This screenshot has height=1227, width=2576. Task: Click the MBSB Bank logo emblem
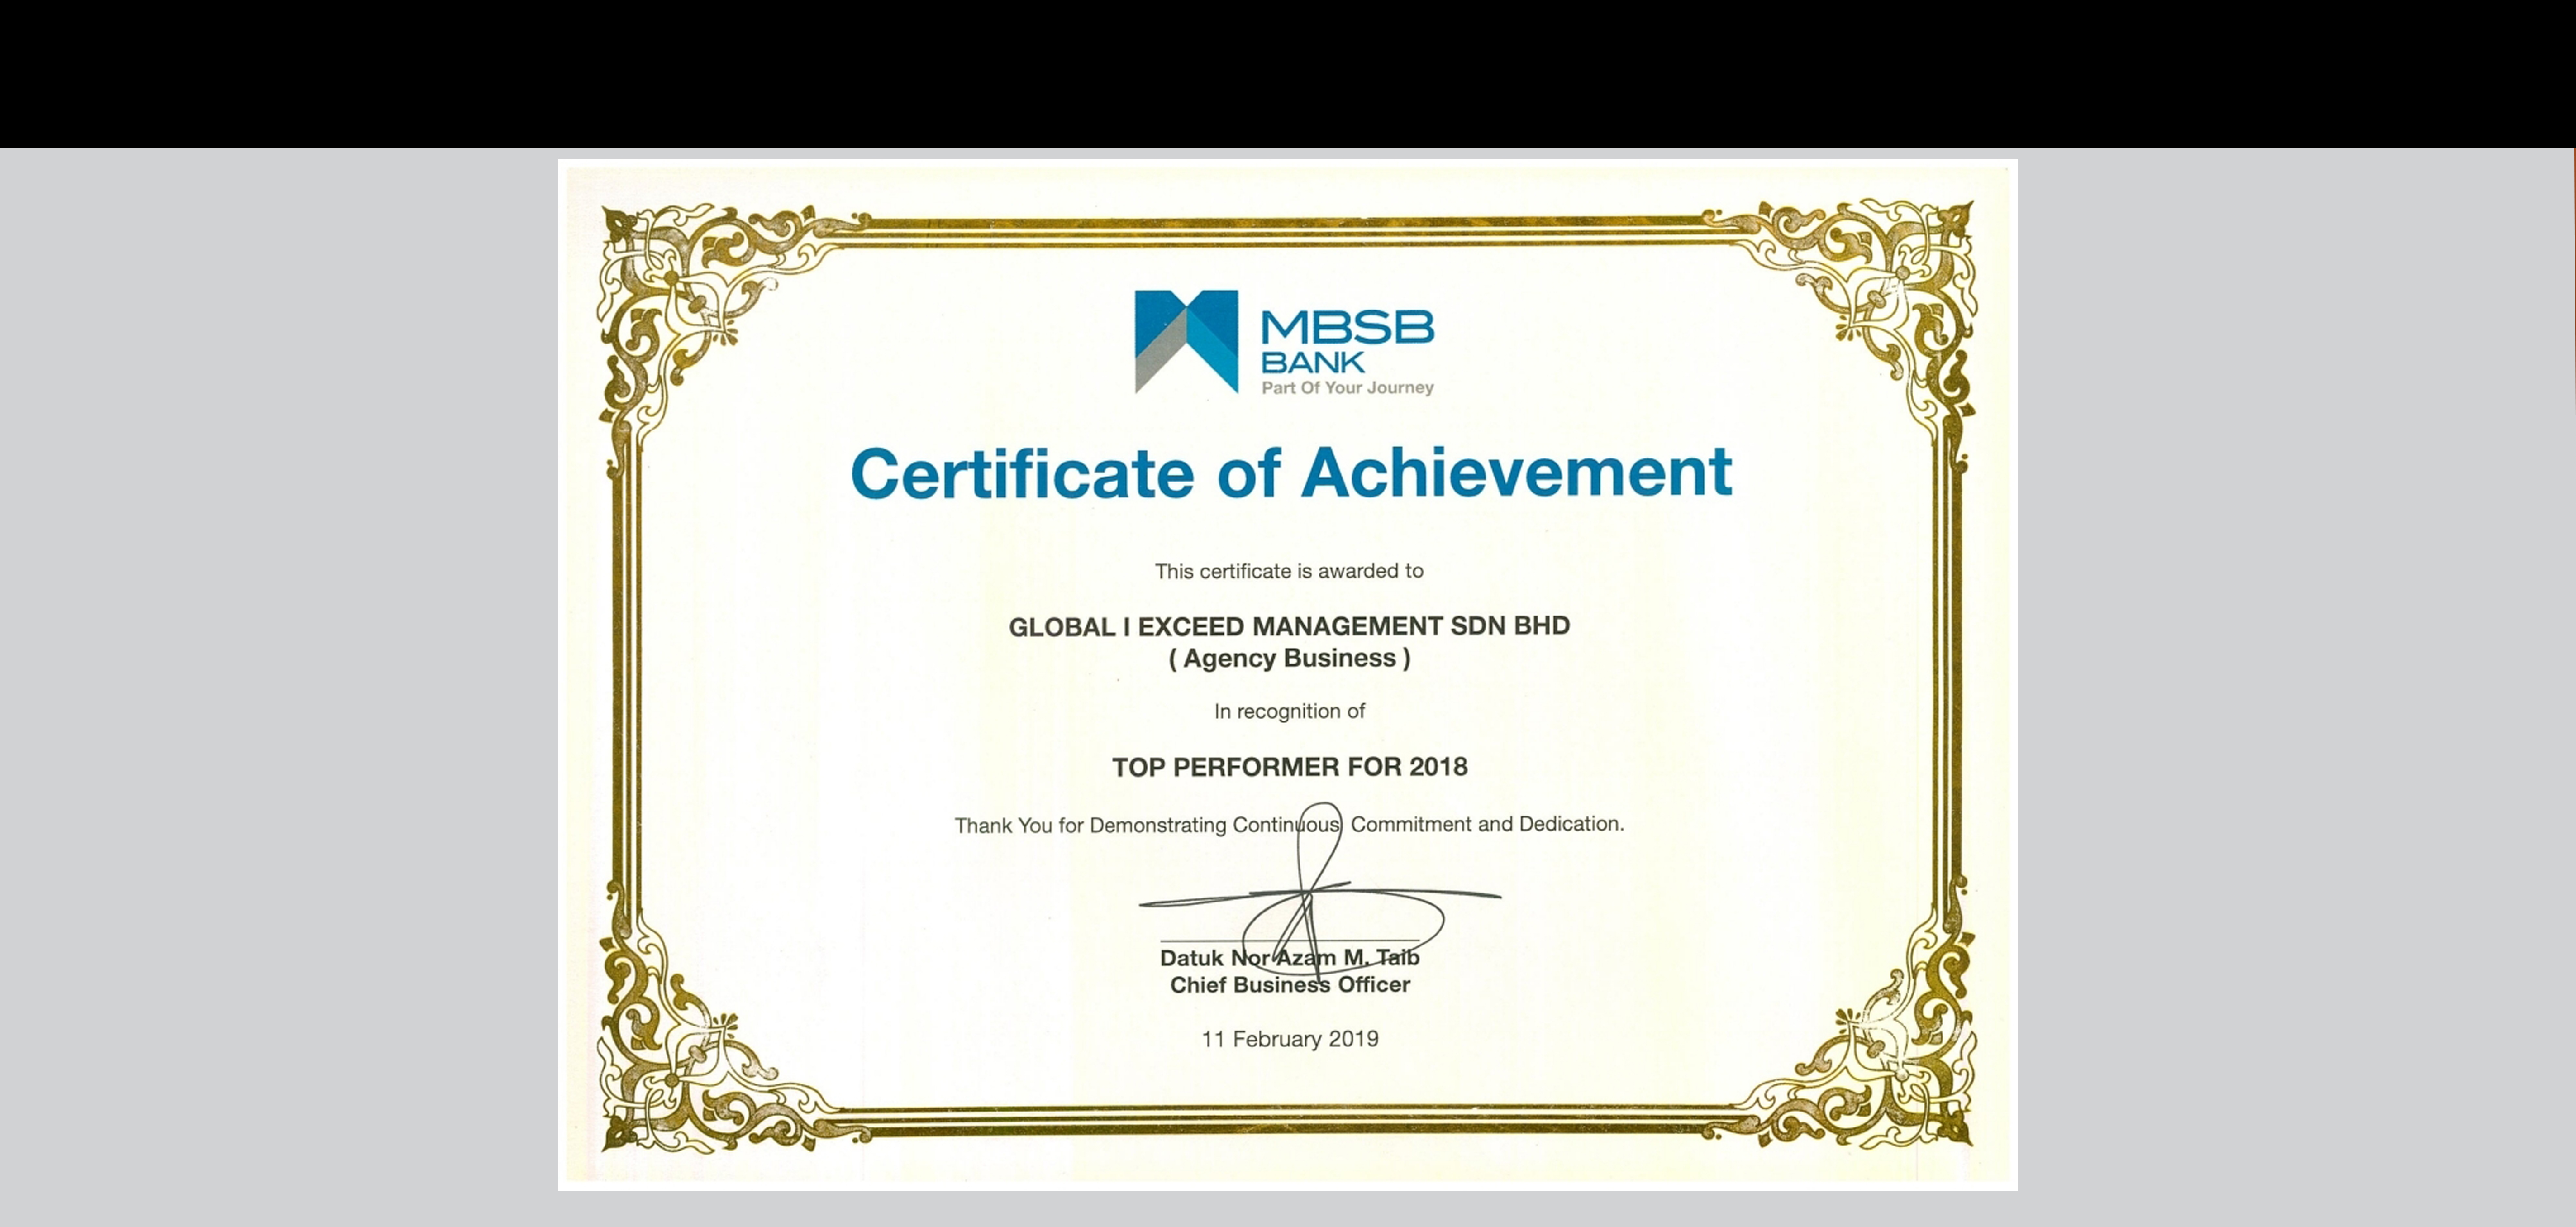tap(1186, 341)
